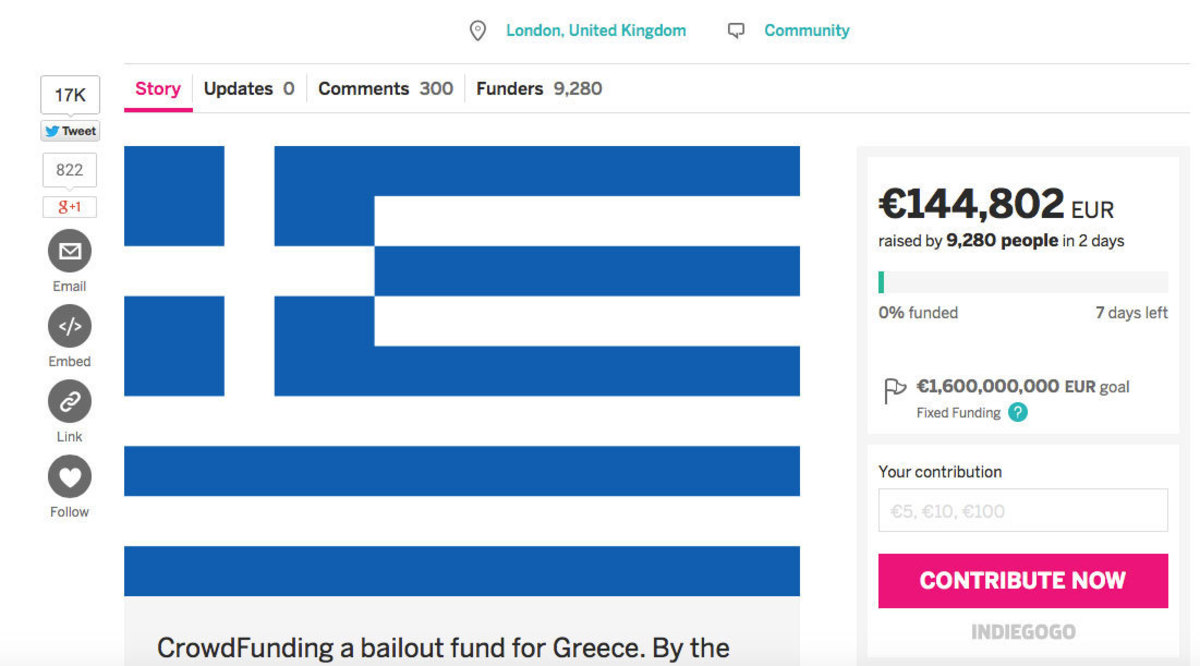Follow the campaign heart icon
Image resolution: width=1200 pixels, height=666 pixels.
click(x=70, y=477)
